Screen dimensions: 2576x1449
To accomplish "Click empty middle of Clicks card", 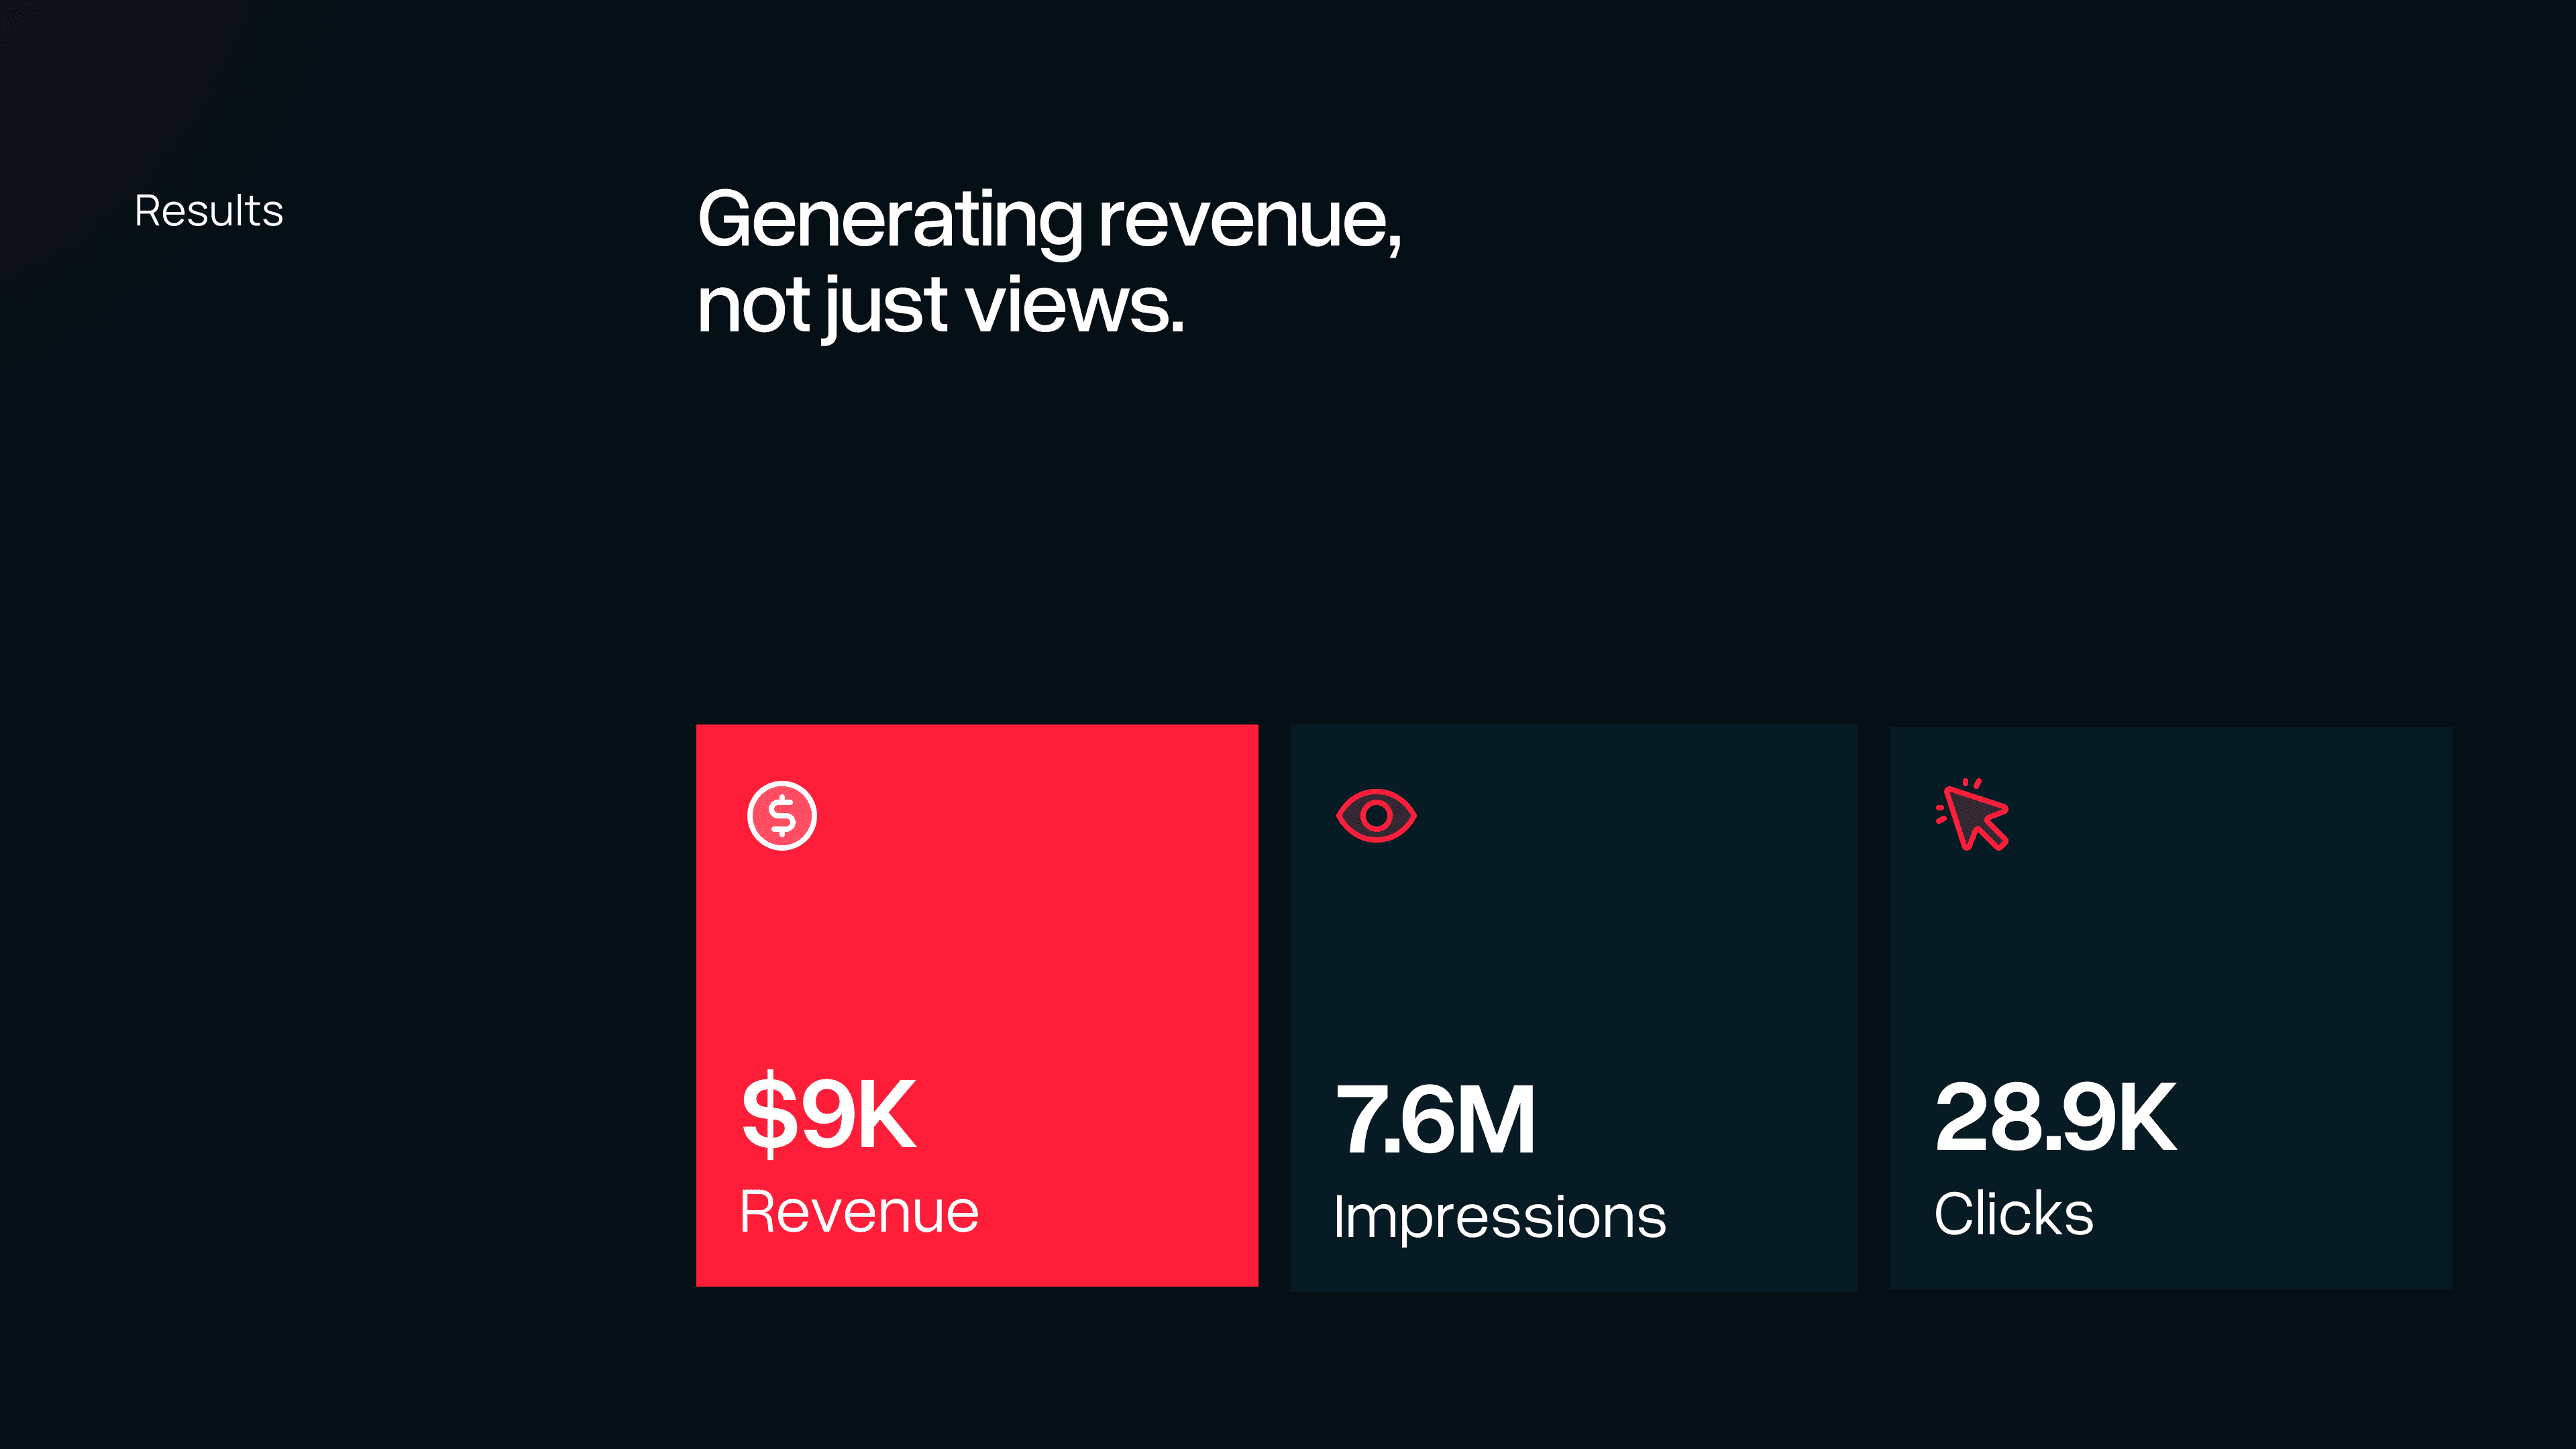I will pos(2170,960).
